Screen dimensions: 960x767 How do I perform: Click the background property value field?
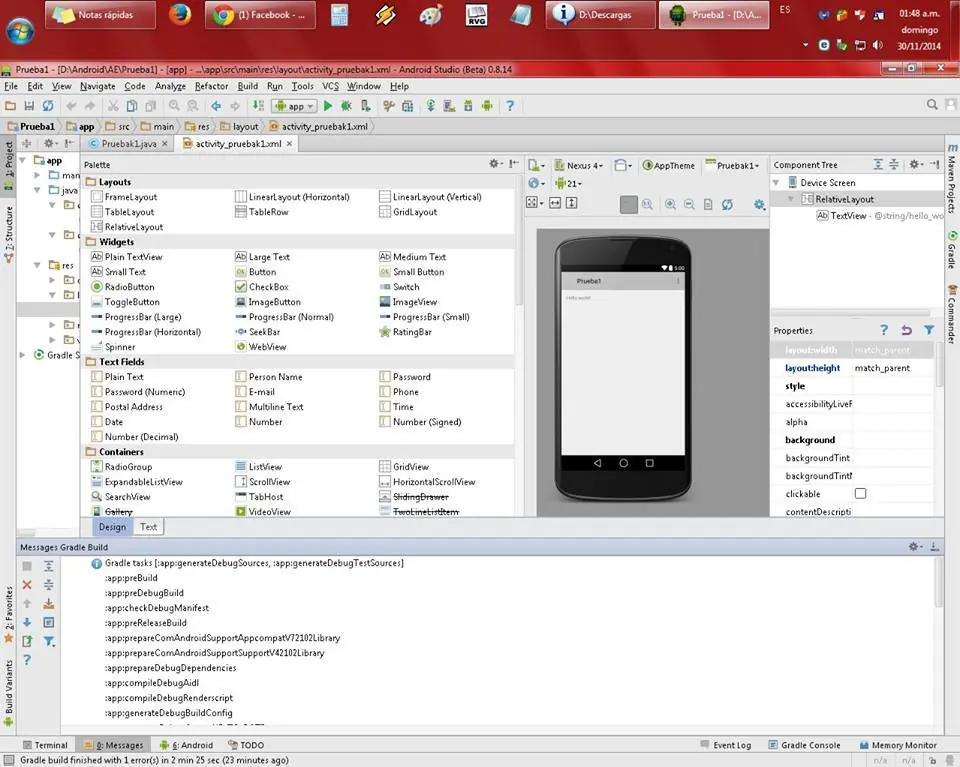(891, 440)
